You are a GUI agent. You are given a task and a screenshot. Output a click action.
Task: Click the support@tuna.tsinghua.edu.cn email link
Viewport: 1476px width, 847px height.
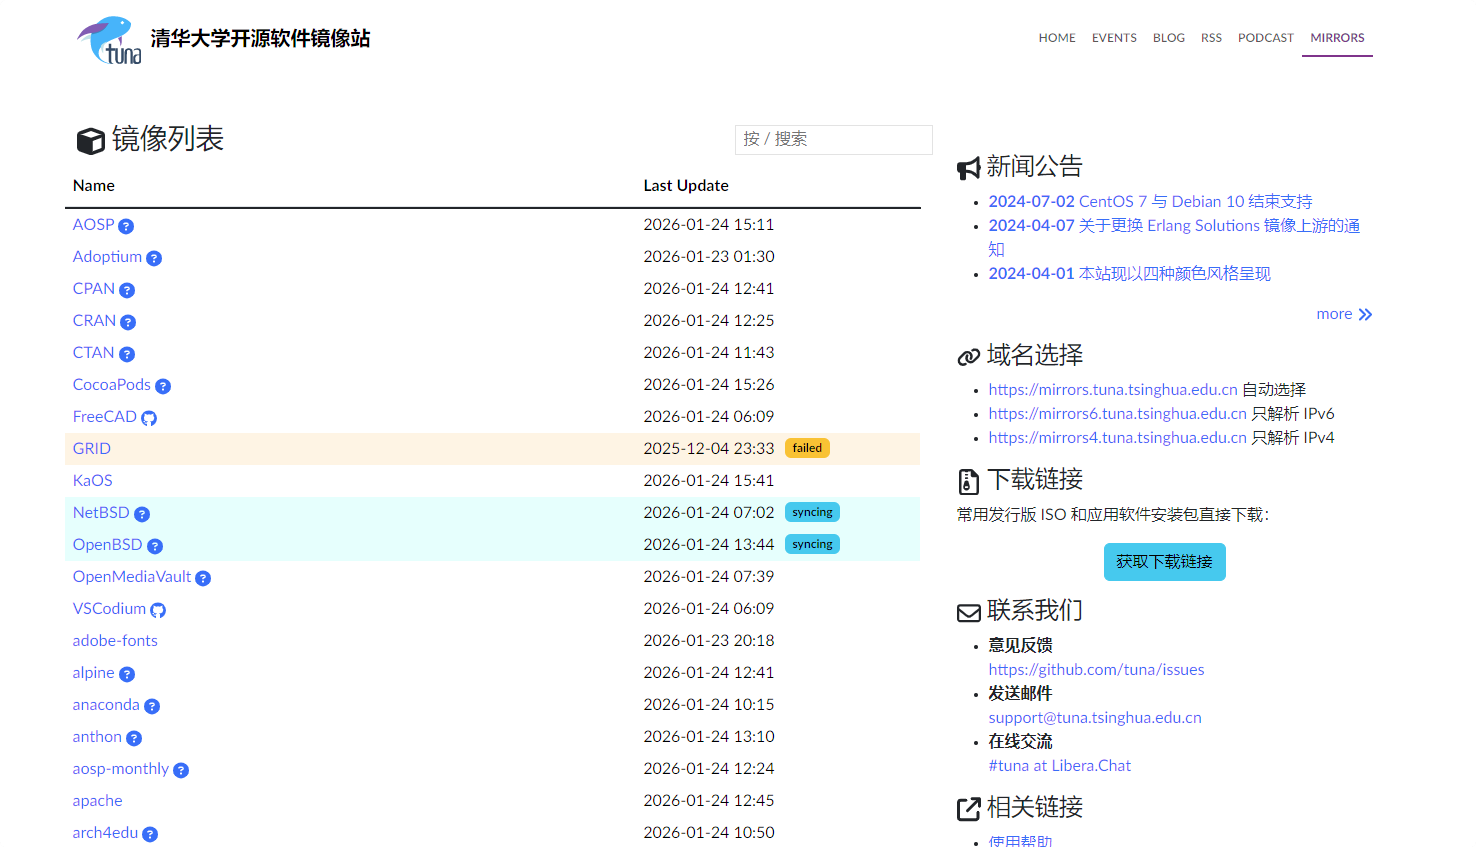[x=1095, y=718]
